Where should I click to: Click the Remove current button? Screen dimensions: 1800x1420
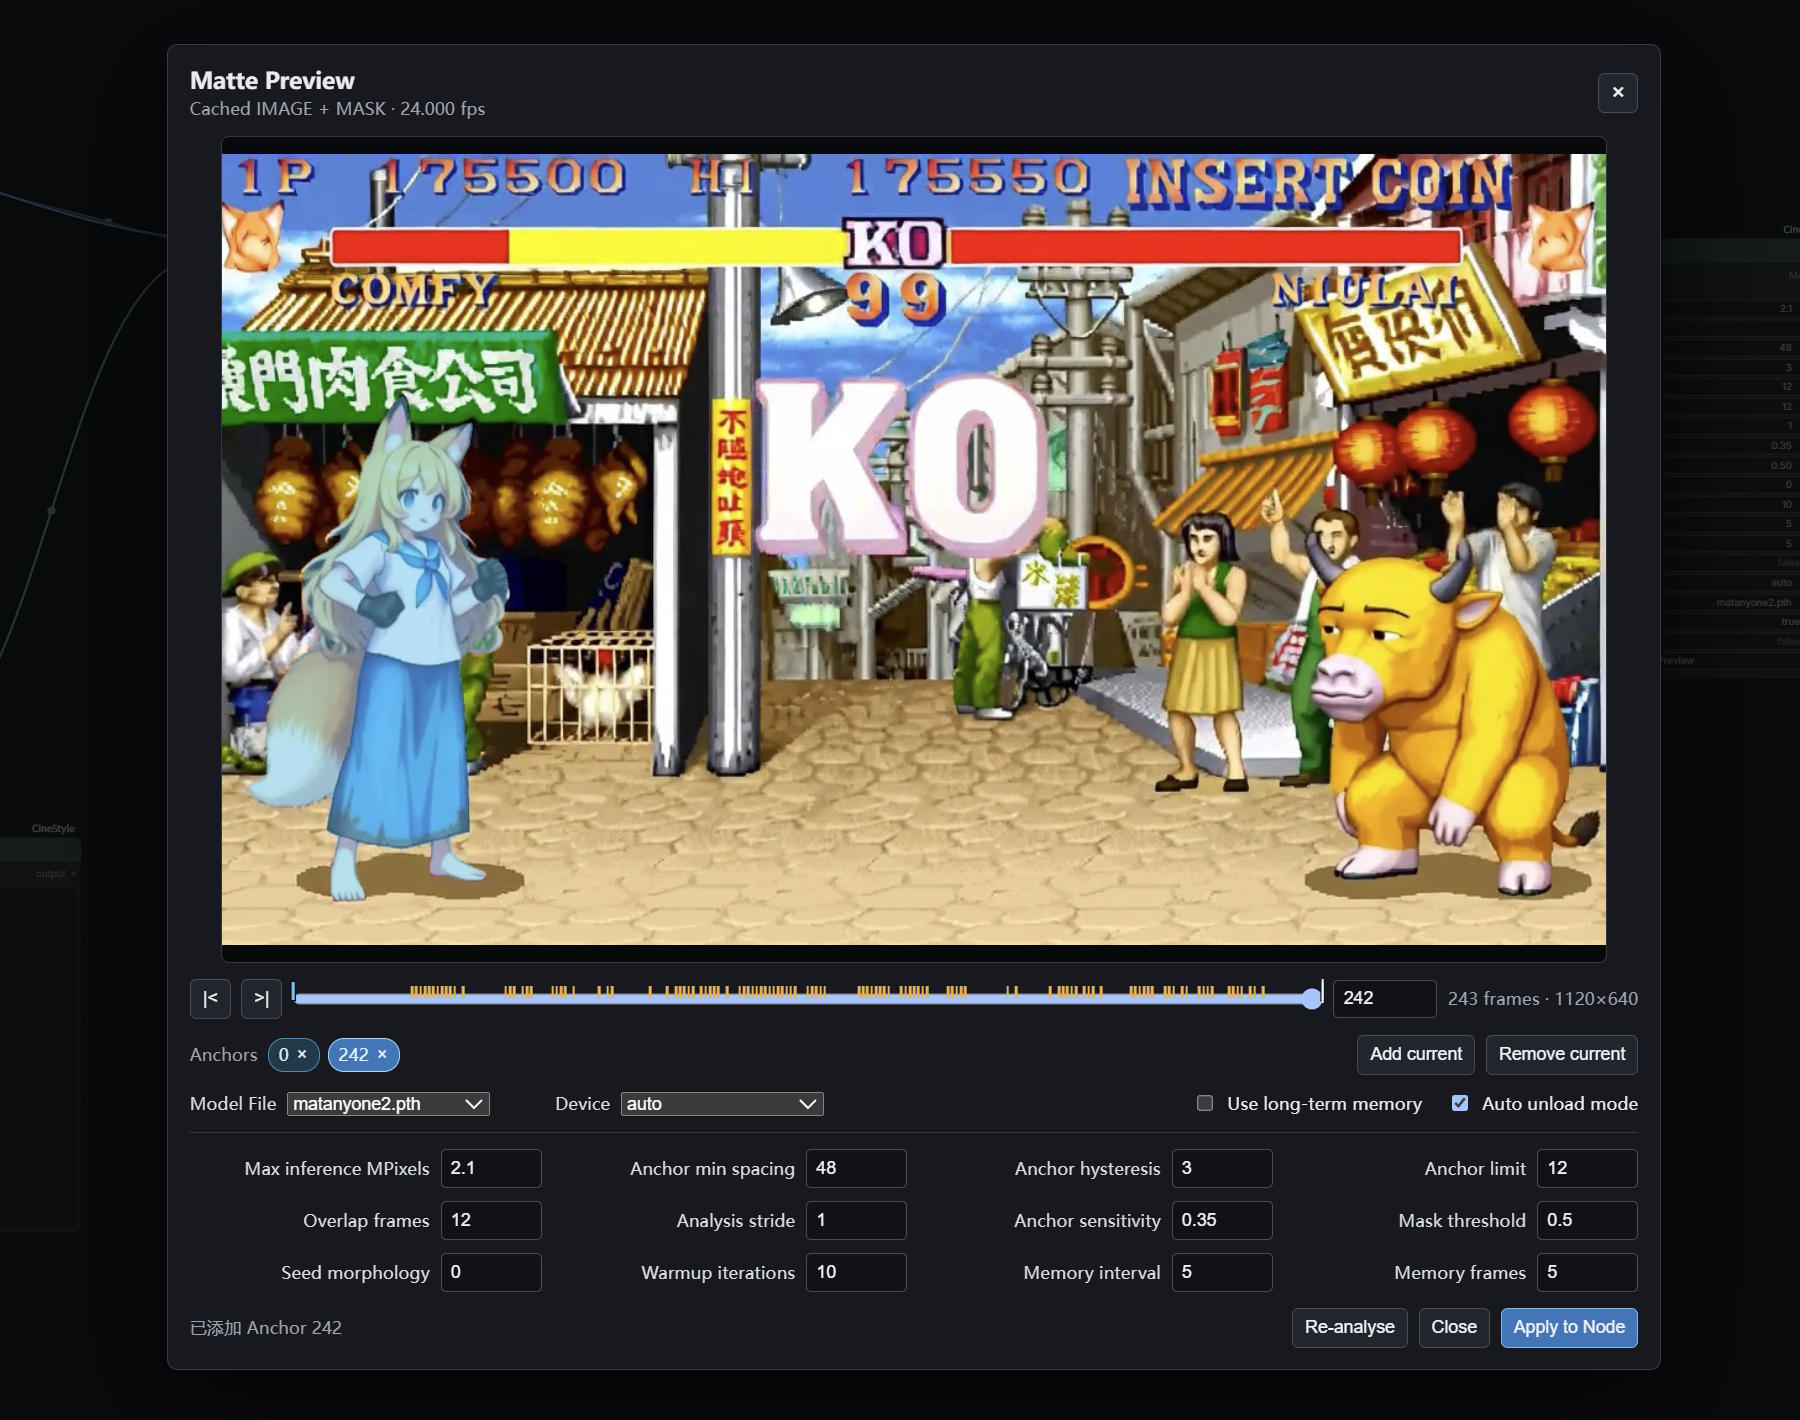click(1562, 1054)
